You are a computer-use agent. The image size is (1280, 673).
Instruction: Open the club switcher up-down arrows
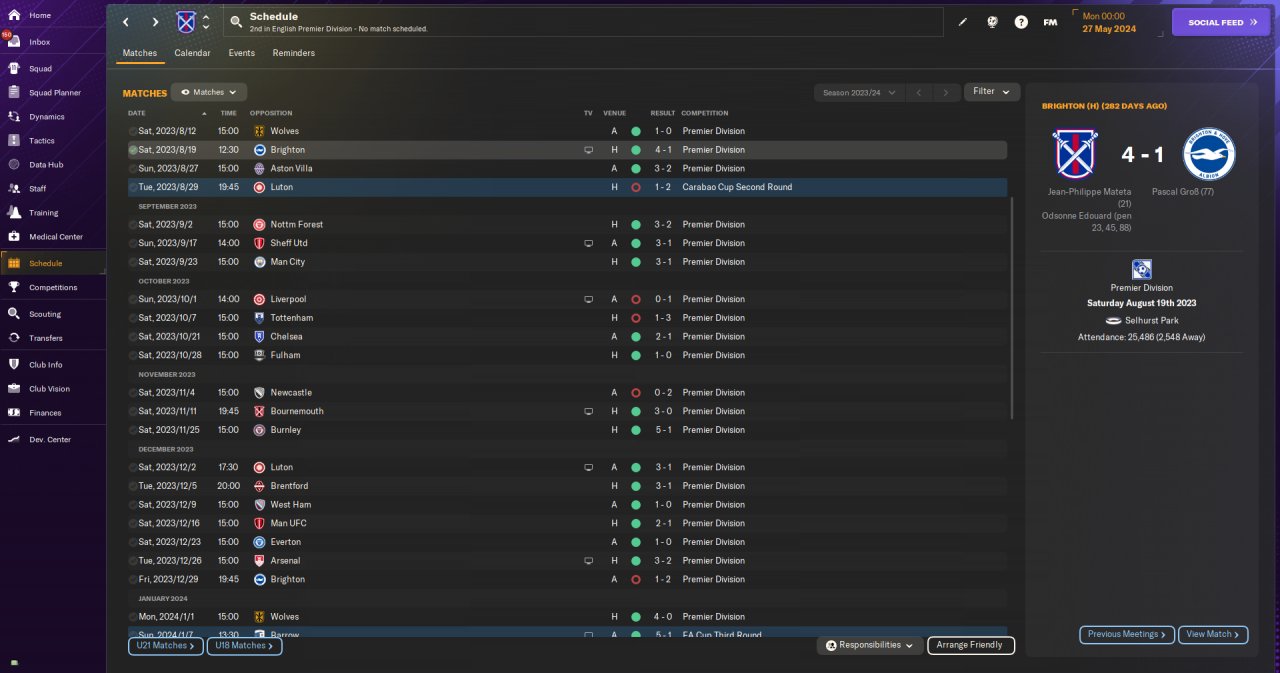[206, 22]
